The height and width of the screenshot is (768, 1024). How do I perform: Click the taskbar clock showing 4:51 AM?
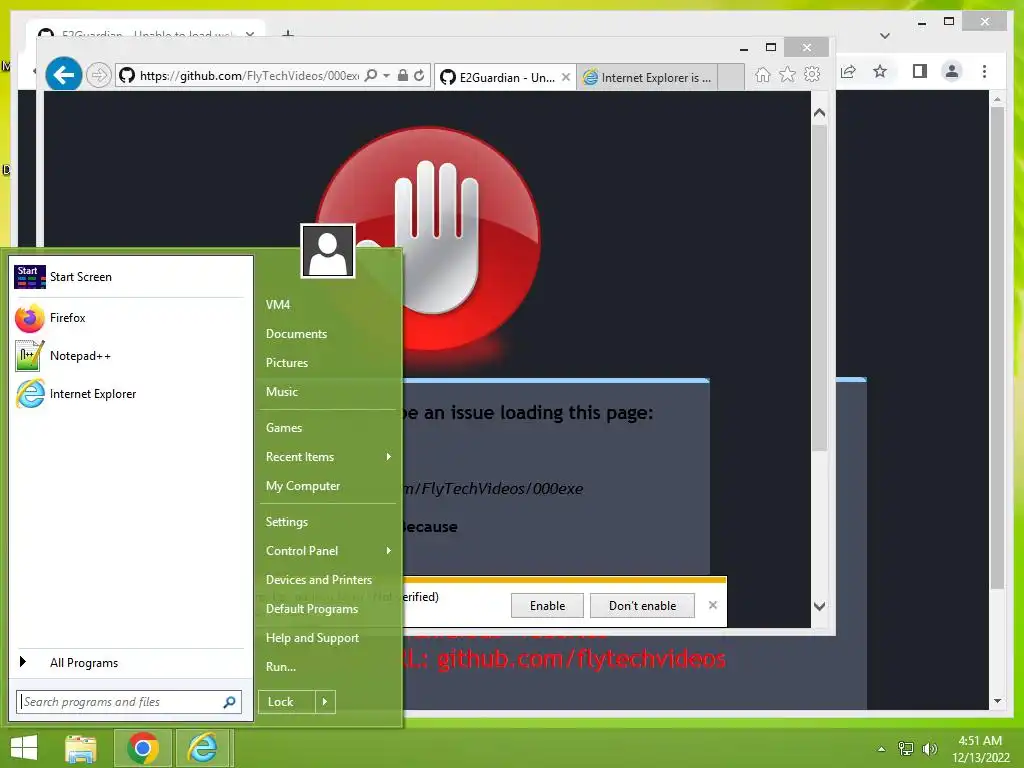coord(981,749)
